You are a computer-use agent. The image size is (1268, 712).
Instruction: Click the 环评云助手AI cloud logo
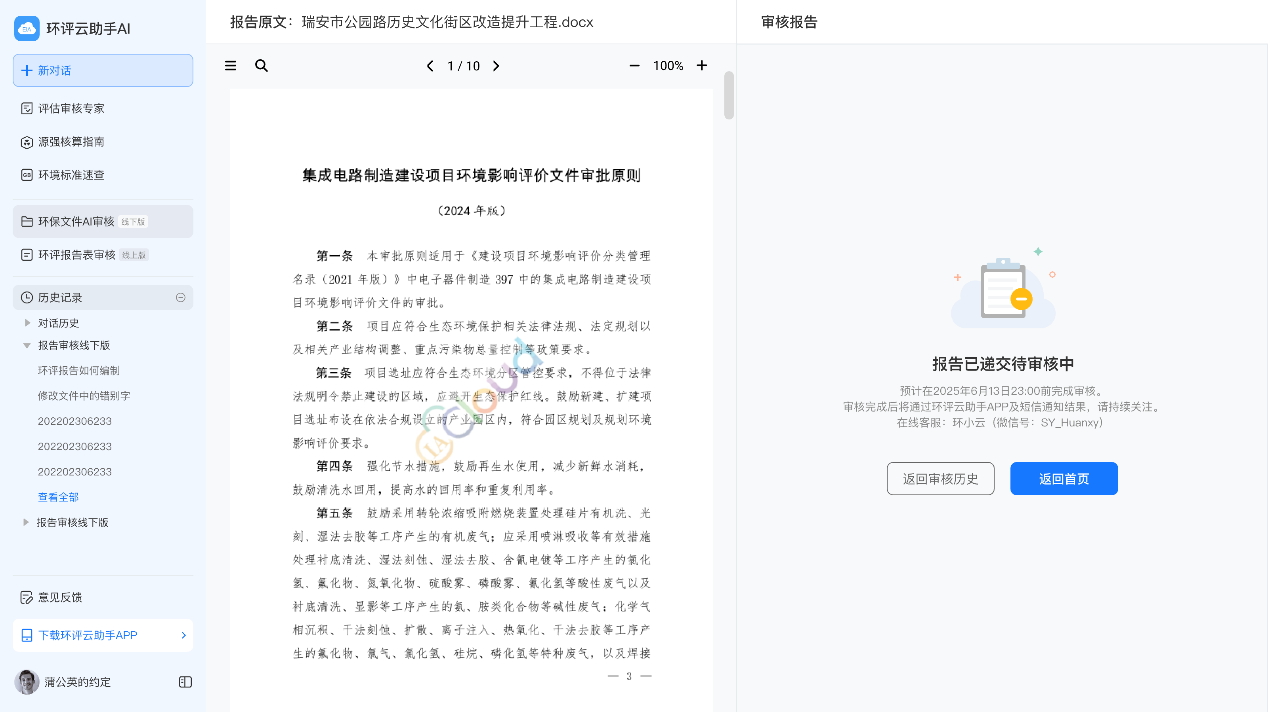[x=26, y=28]
